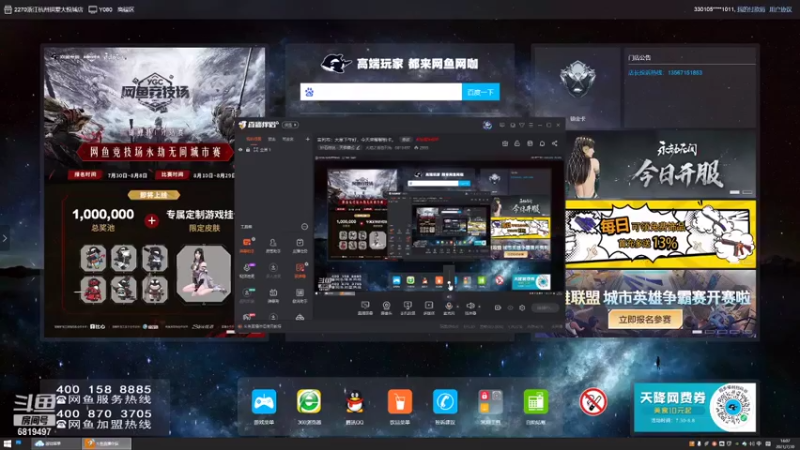The height and width of the screenshot is (450, 800).
Task: Click the record camera icon near start button
Action: coord(497,307)
